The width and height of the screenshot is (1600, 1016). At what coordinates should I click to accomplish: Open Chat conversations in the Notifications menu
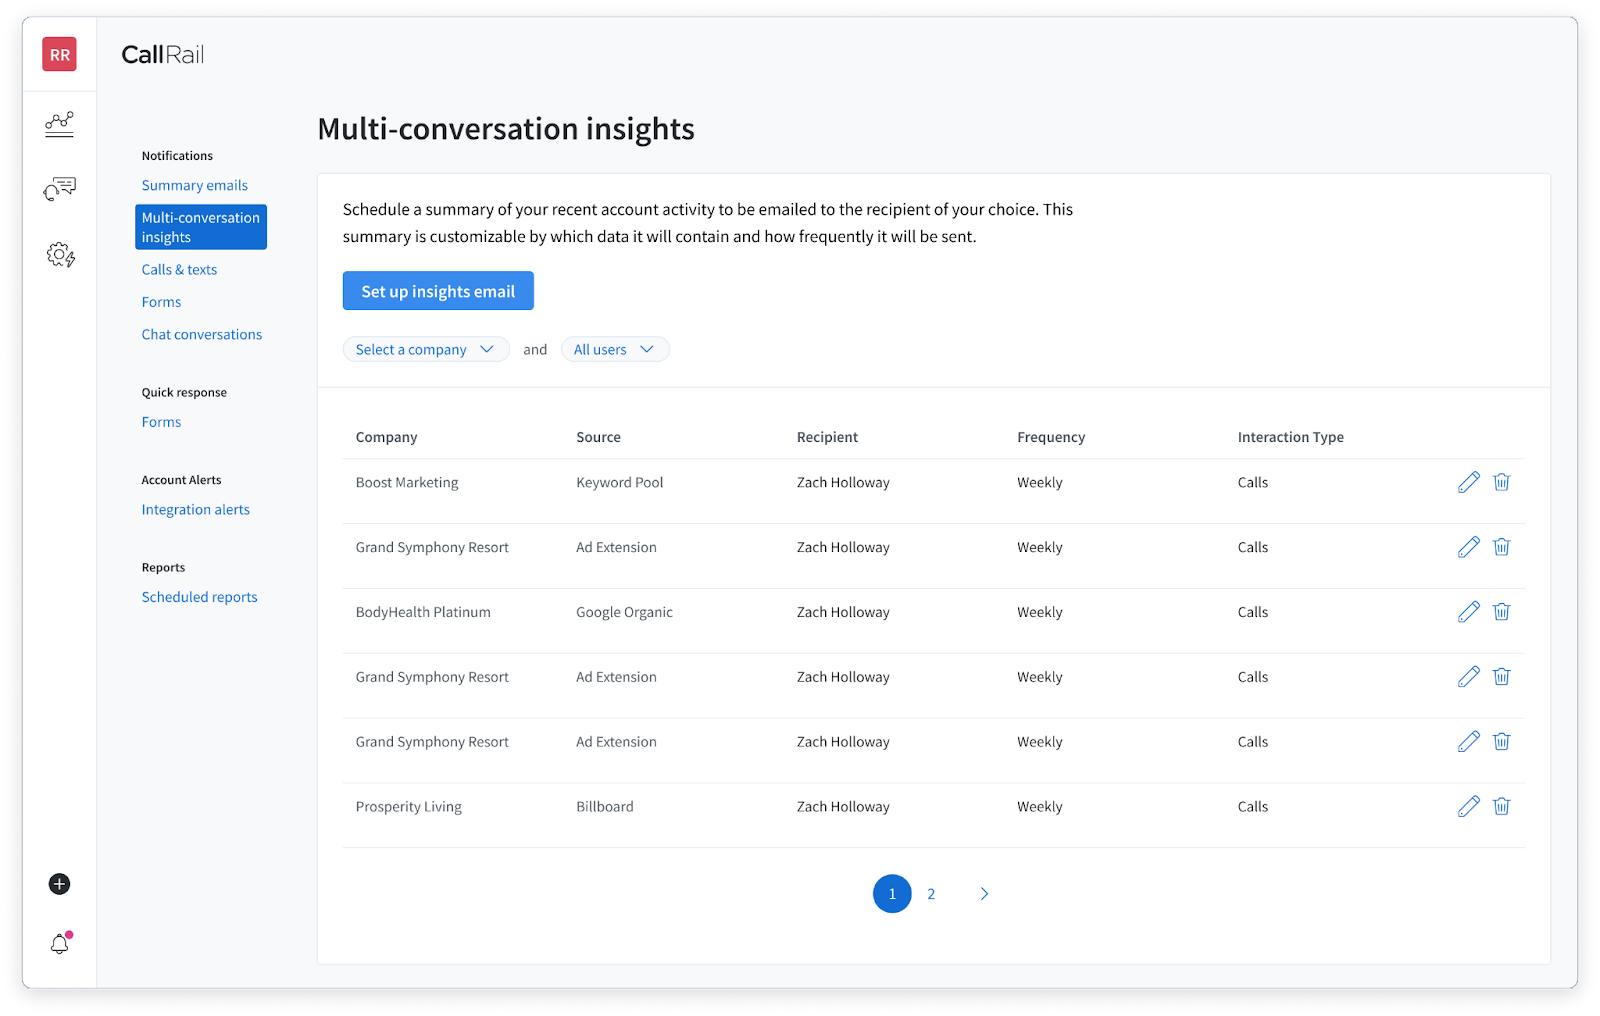201,334
